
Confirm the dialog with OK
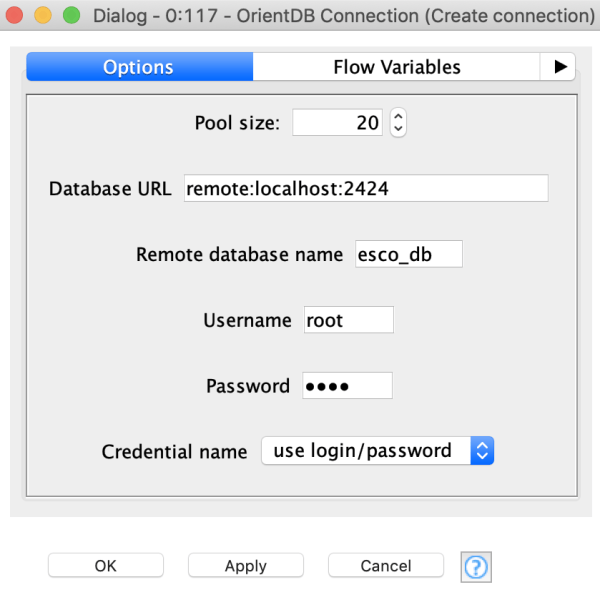(106, 566)
